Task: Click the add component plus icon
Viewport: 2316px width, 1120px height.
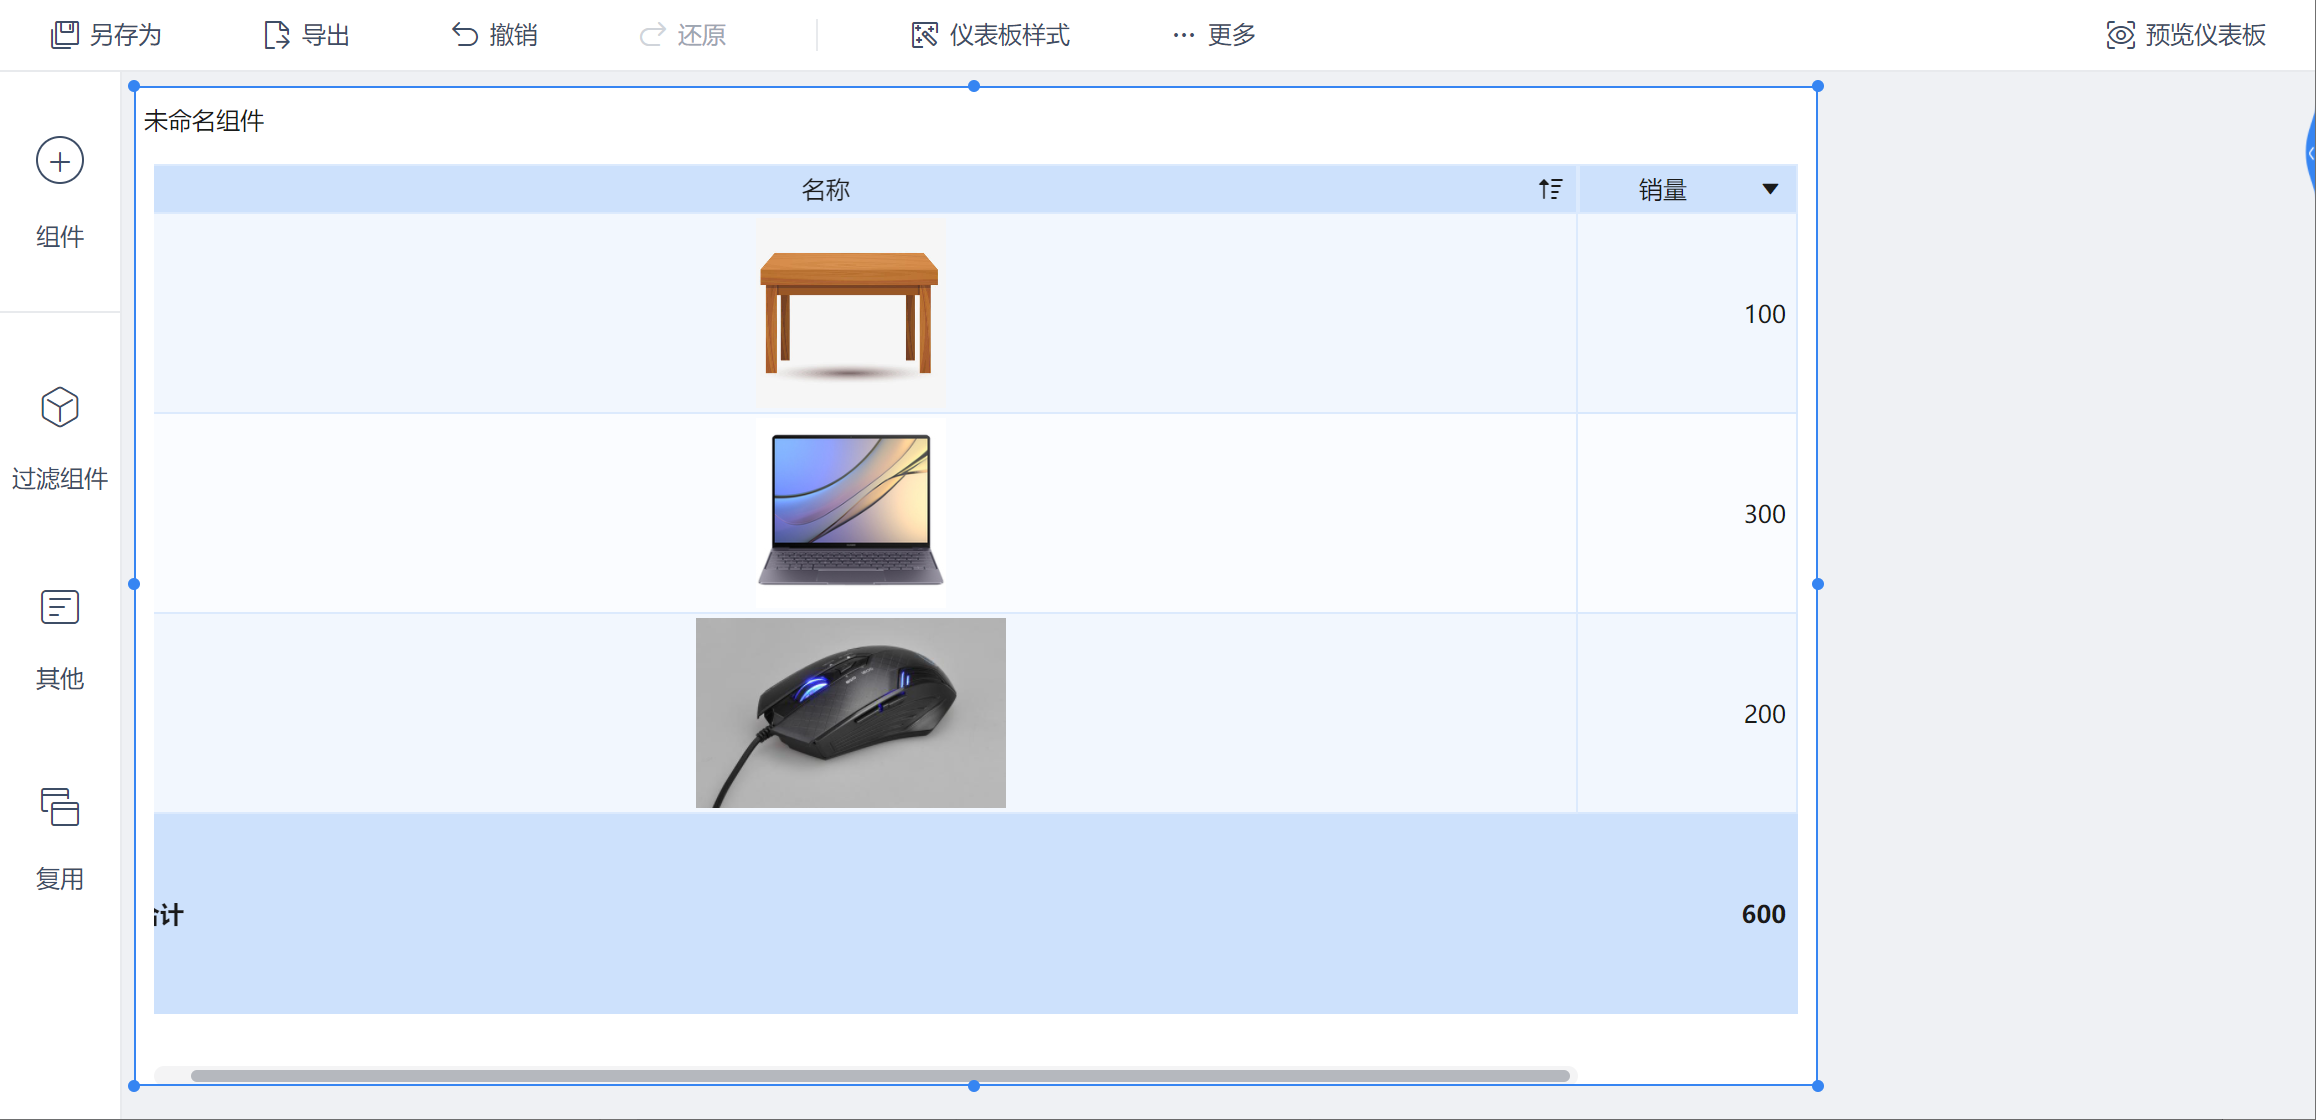Action: pos(60,161)
